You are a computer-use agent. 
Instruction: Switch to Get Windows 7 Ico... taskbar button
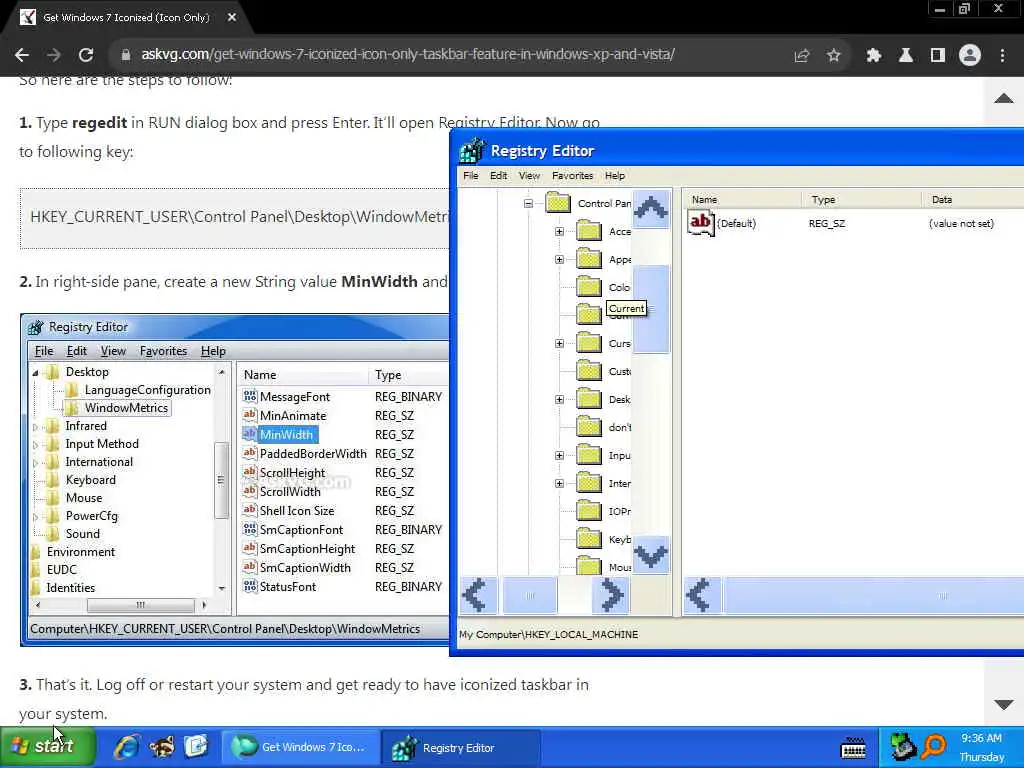(301, 747)
